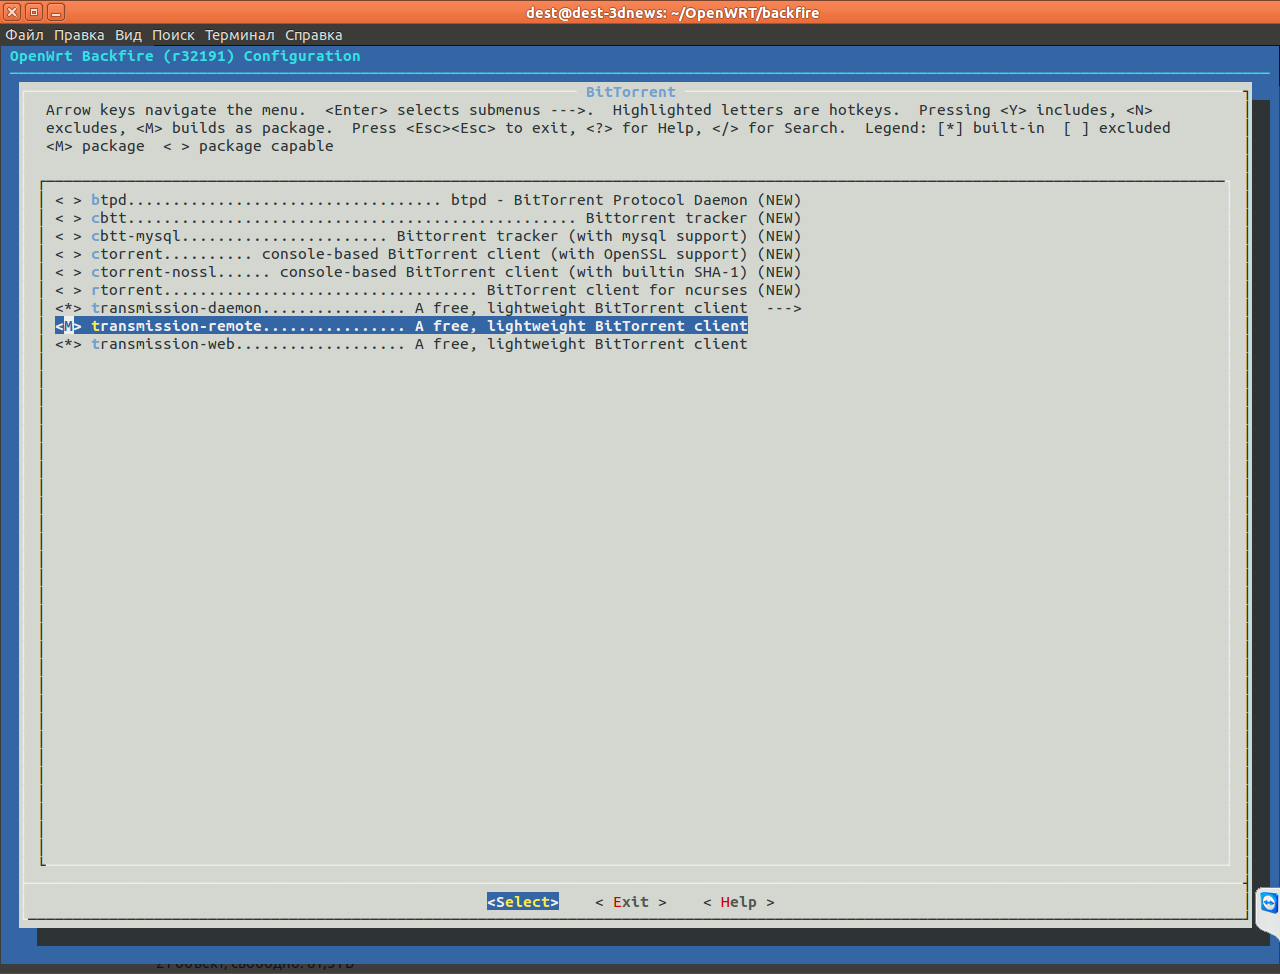Open the Файл menu
Image resolution: width=1280 pixels, height=974 pixels.
pos(25,35)
